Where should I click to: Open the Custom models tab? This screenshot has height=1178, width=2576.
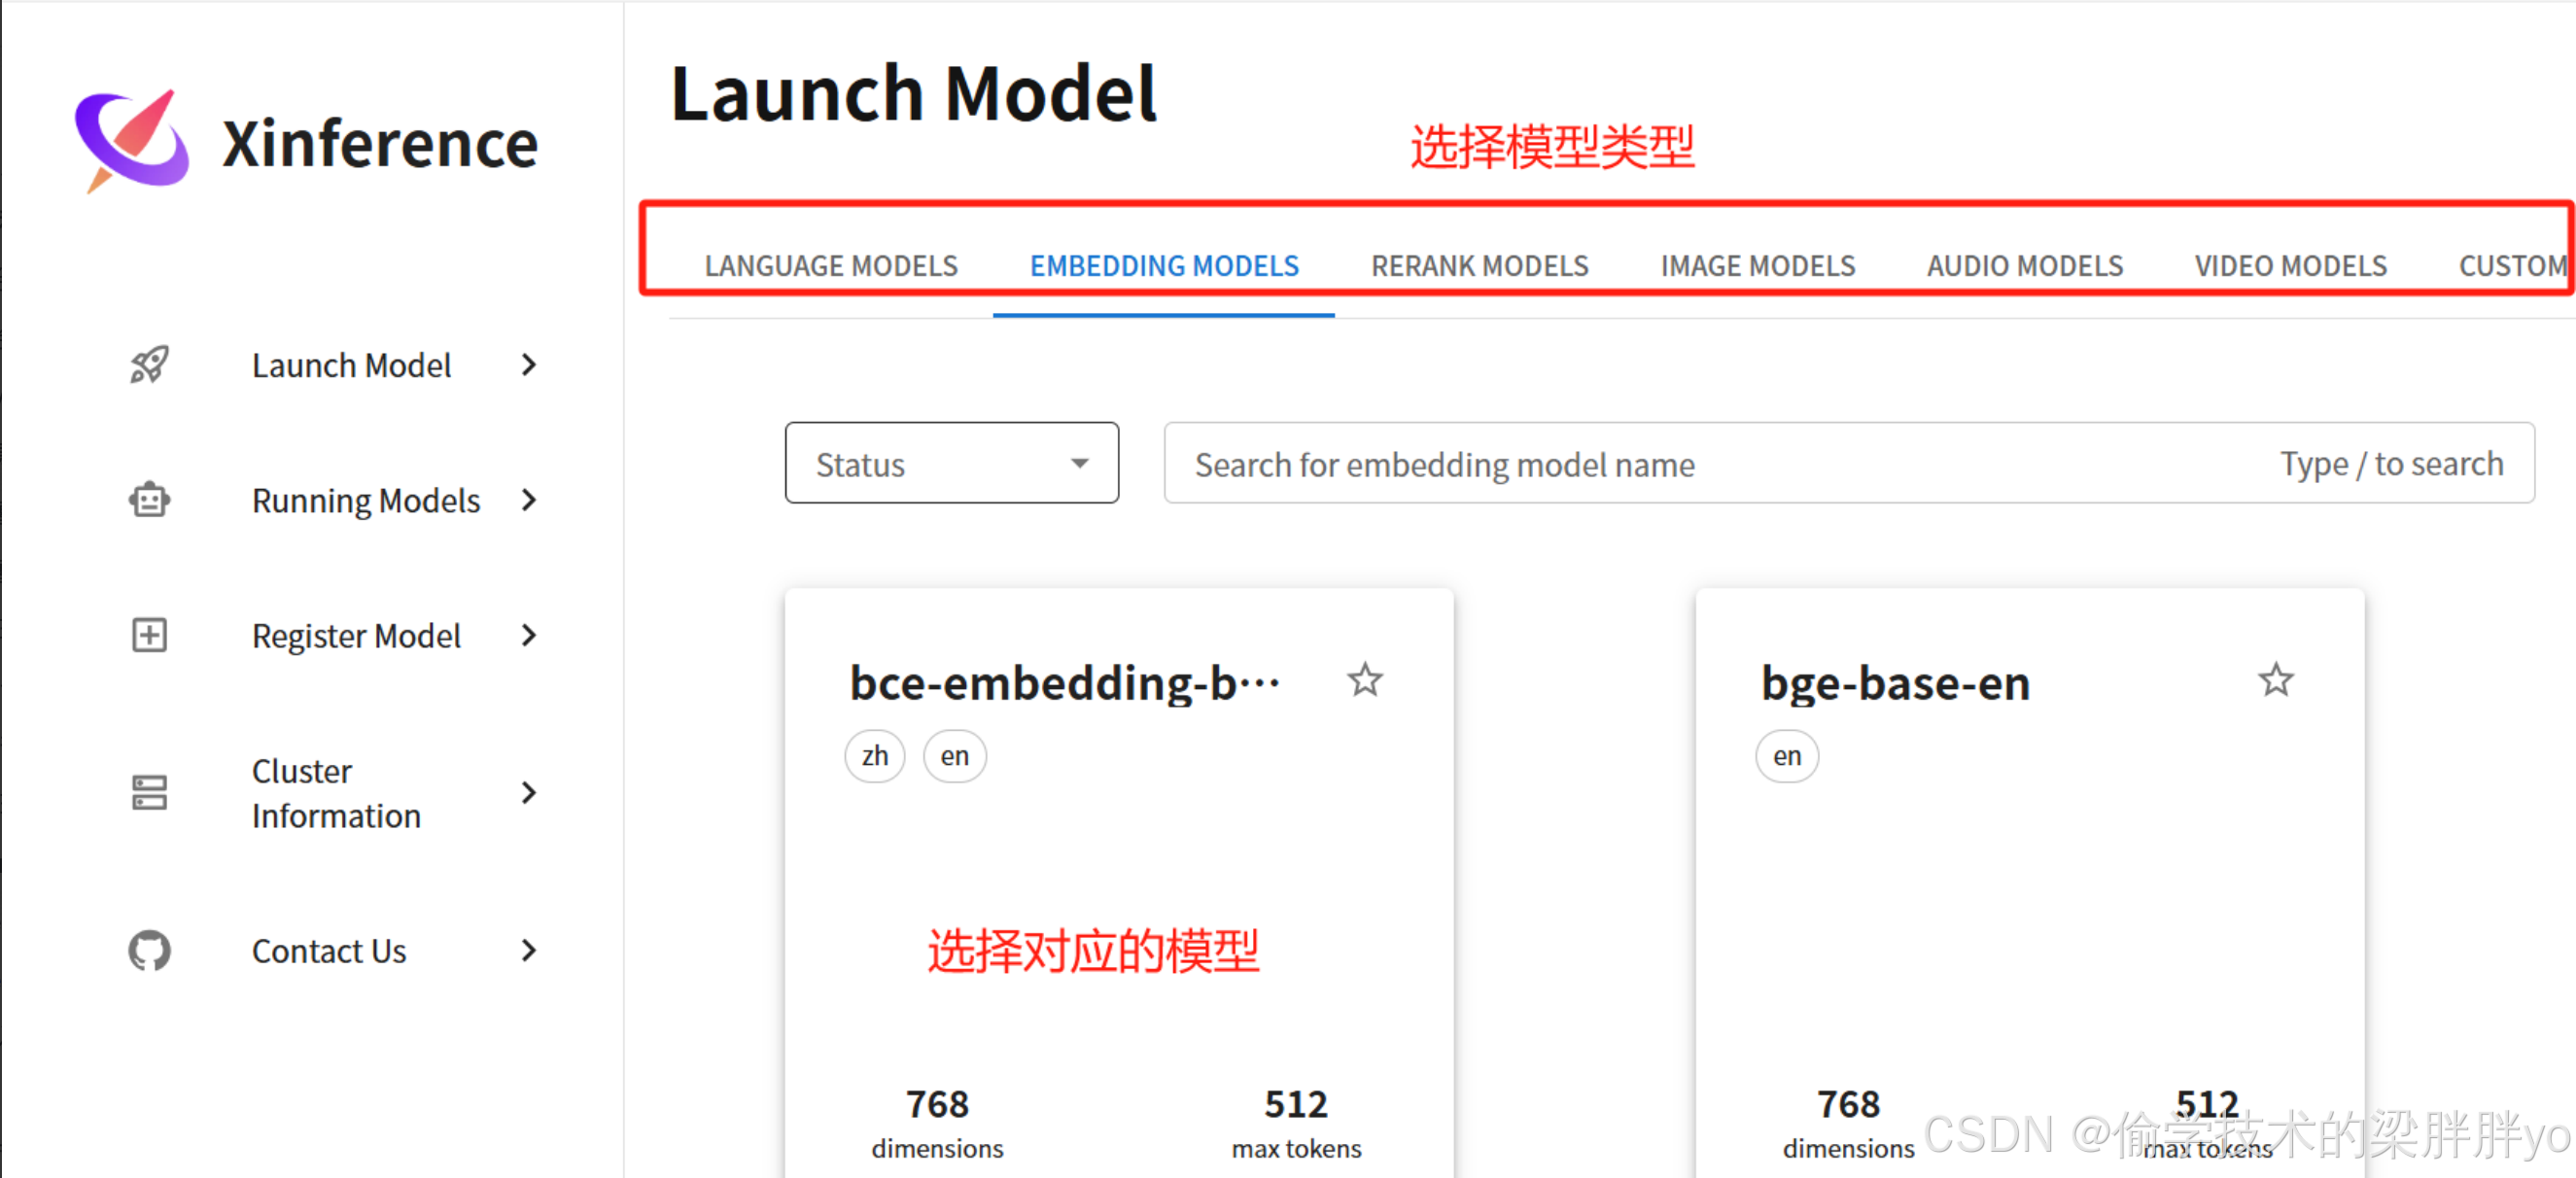click(x=2512, y=266)
